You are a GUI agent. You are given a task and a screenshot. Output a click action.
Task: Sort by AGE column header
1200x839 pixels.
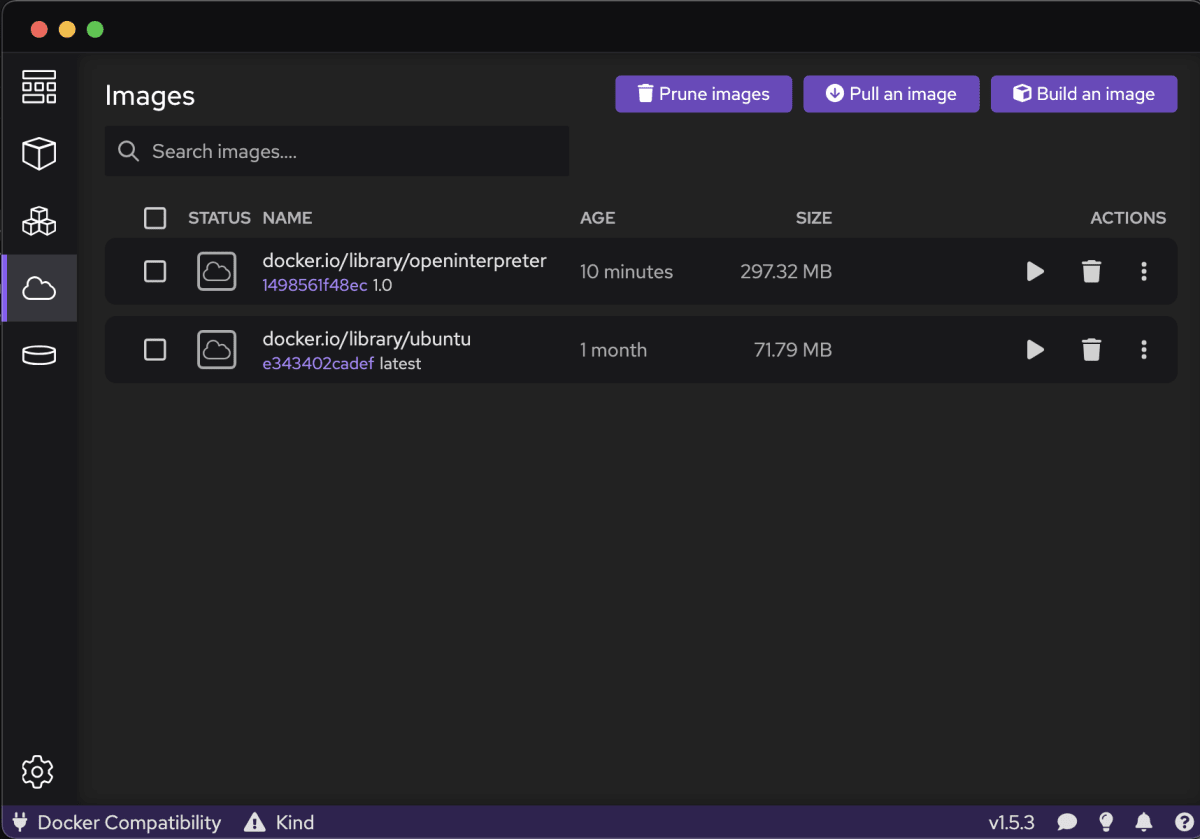[x=598, y=218]
